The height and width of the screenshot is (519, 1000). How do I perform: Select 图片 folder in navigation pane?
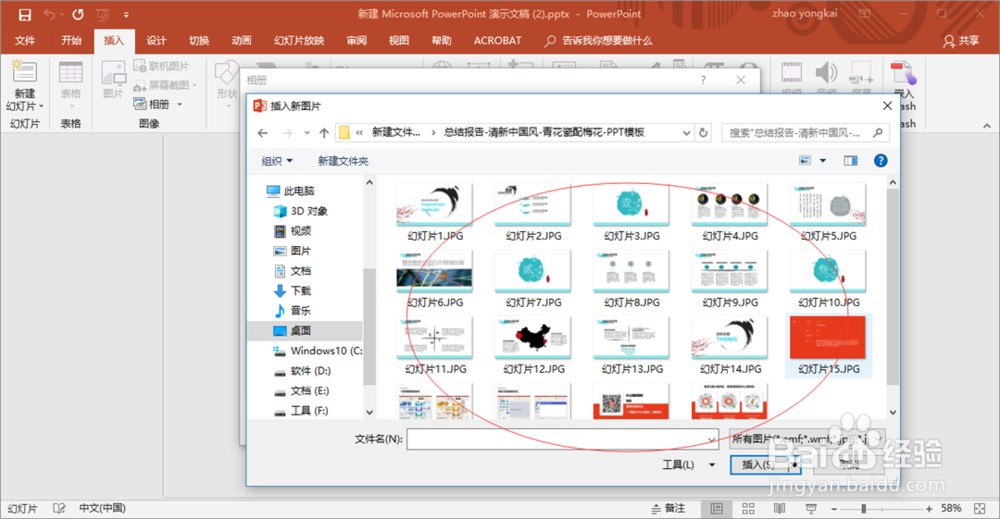coord(292,251)
